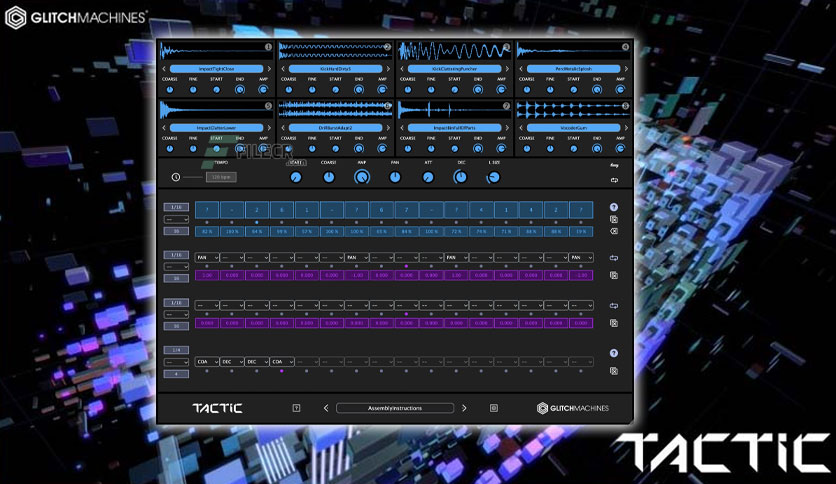The height and width of the screenshot is (484, 836).
Task: Open the first PAN dropdown on the PAN row
Action: tap(207, 257)
